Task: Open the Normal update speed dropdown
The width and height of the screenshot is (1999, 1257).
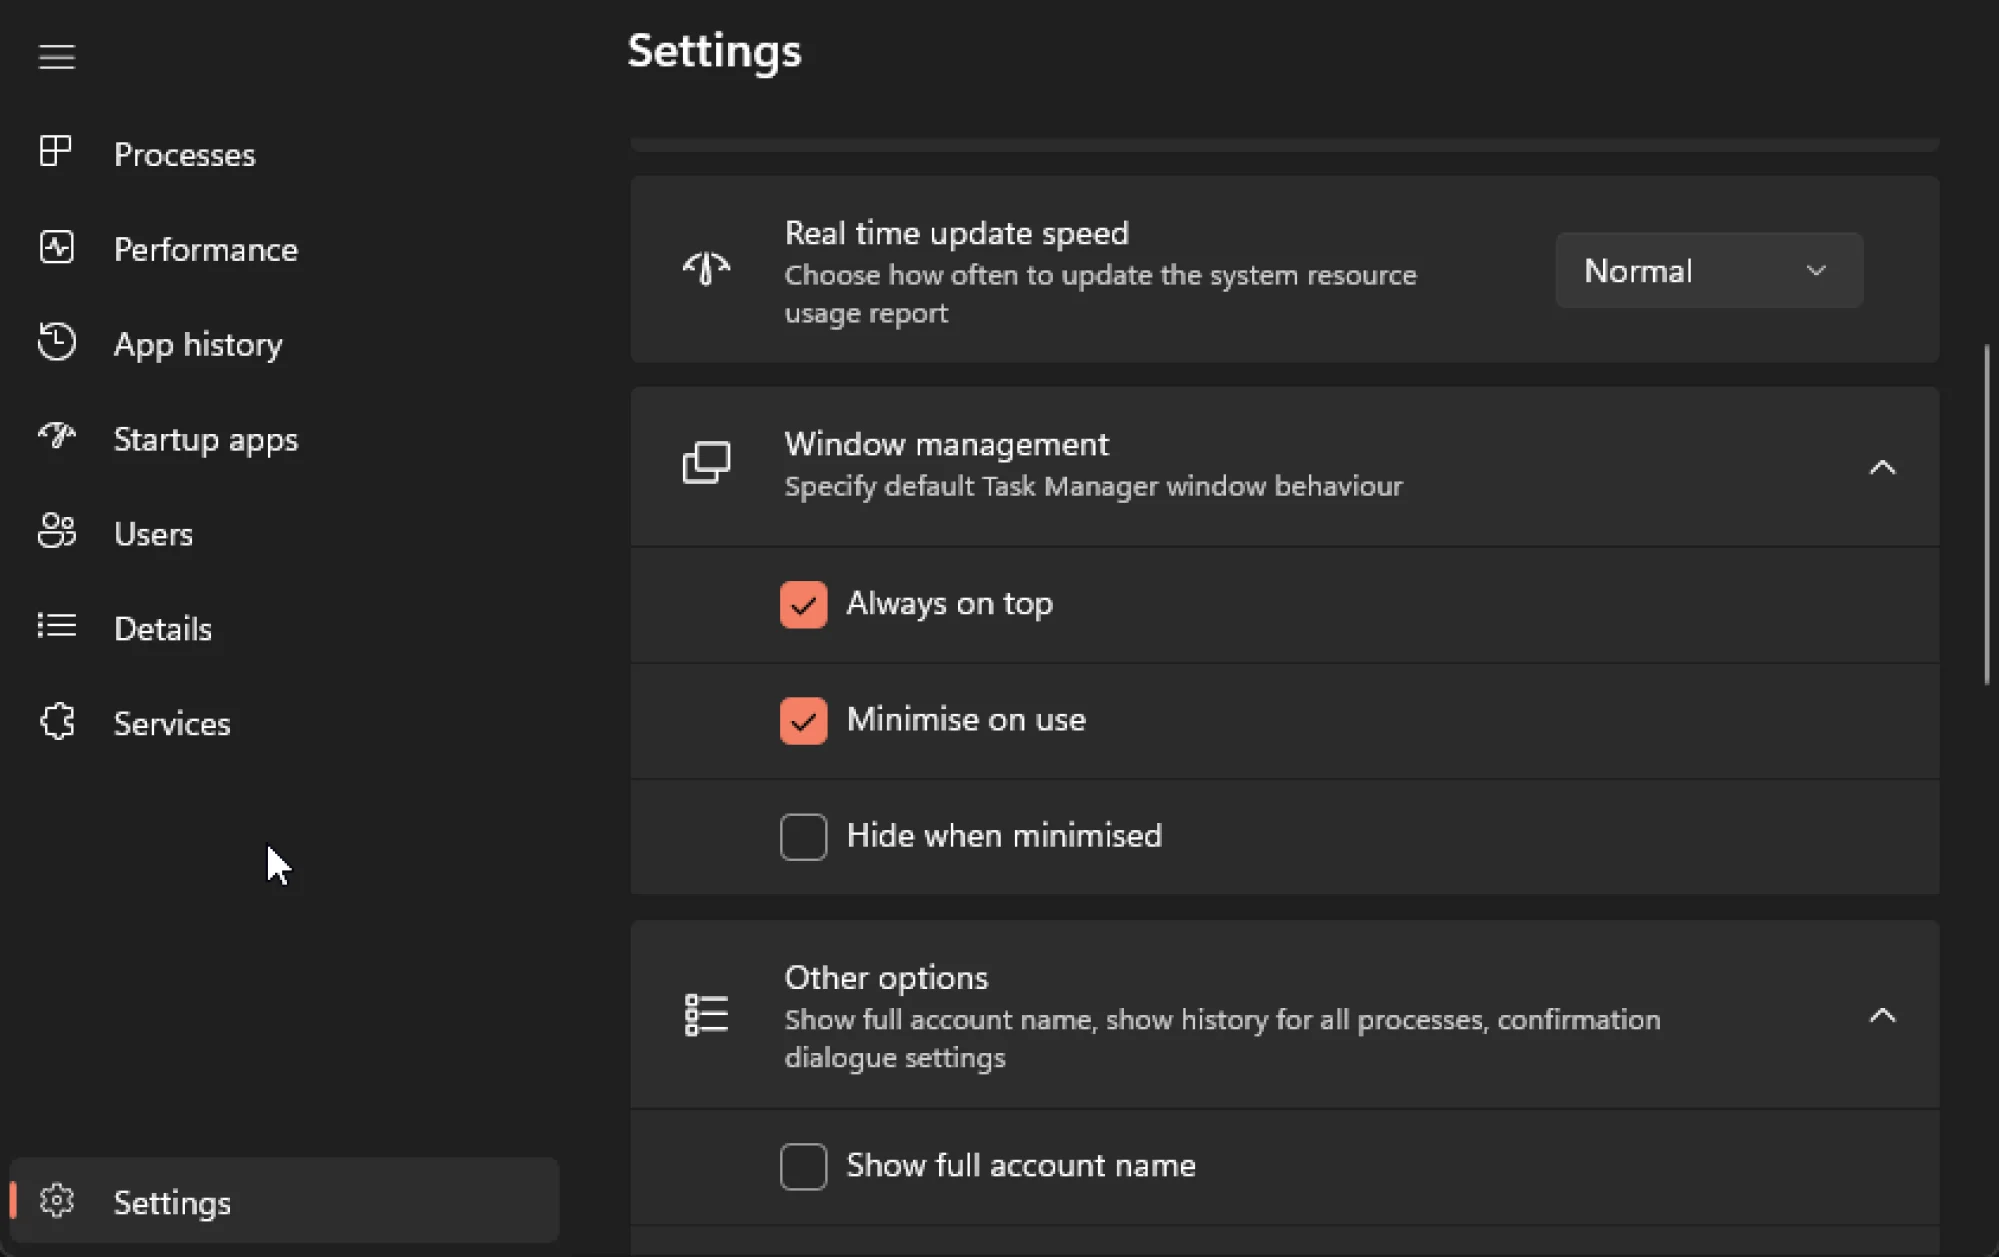Action: (x=1709, y=271)
